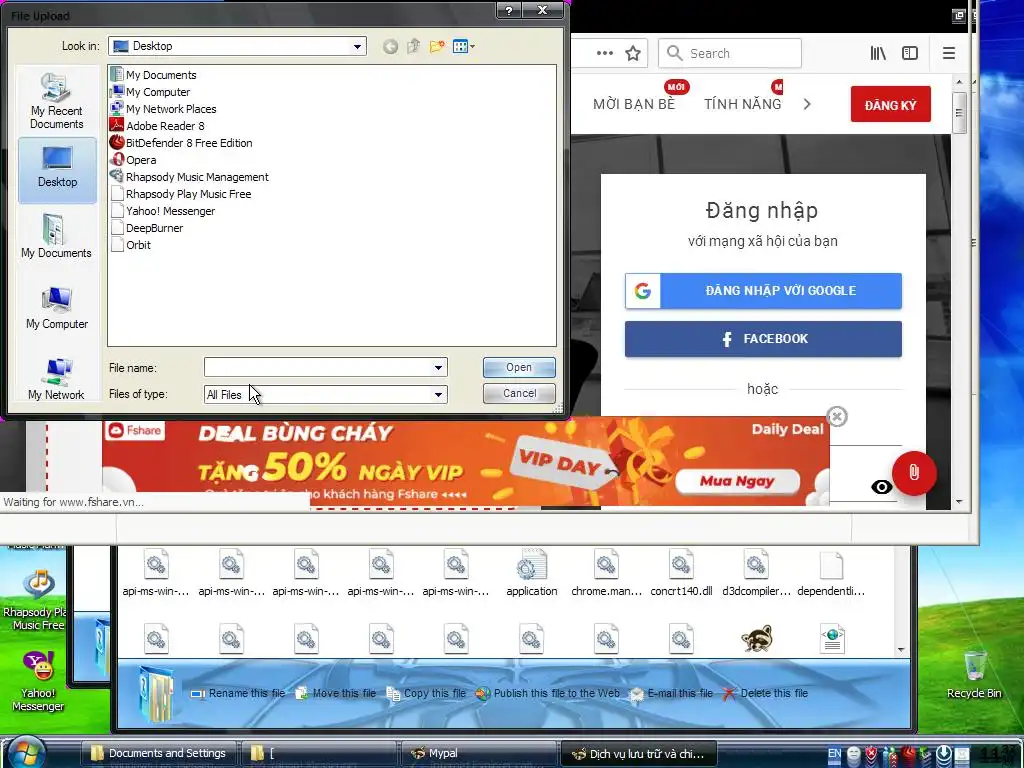Select My Network in the places bar
Image resolution: width=1024 pixels, height=768 pixels.
click(x=56, y=379)
